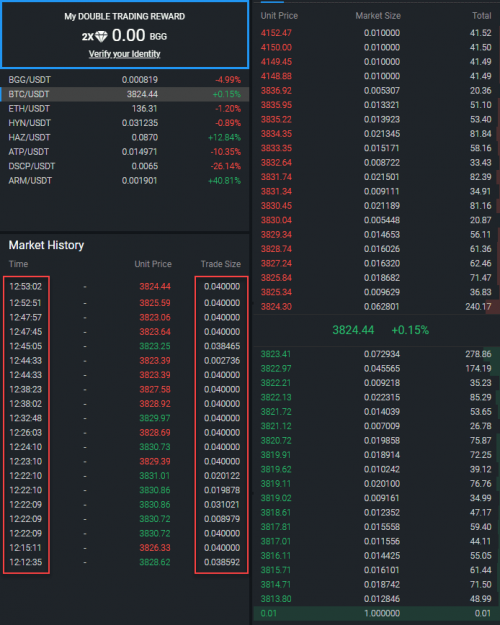Click the Trade Size header in Market History
The width and height of the screenshot is (500, 625).
click(x=220, y=264)
